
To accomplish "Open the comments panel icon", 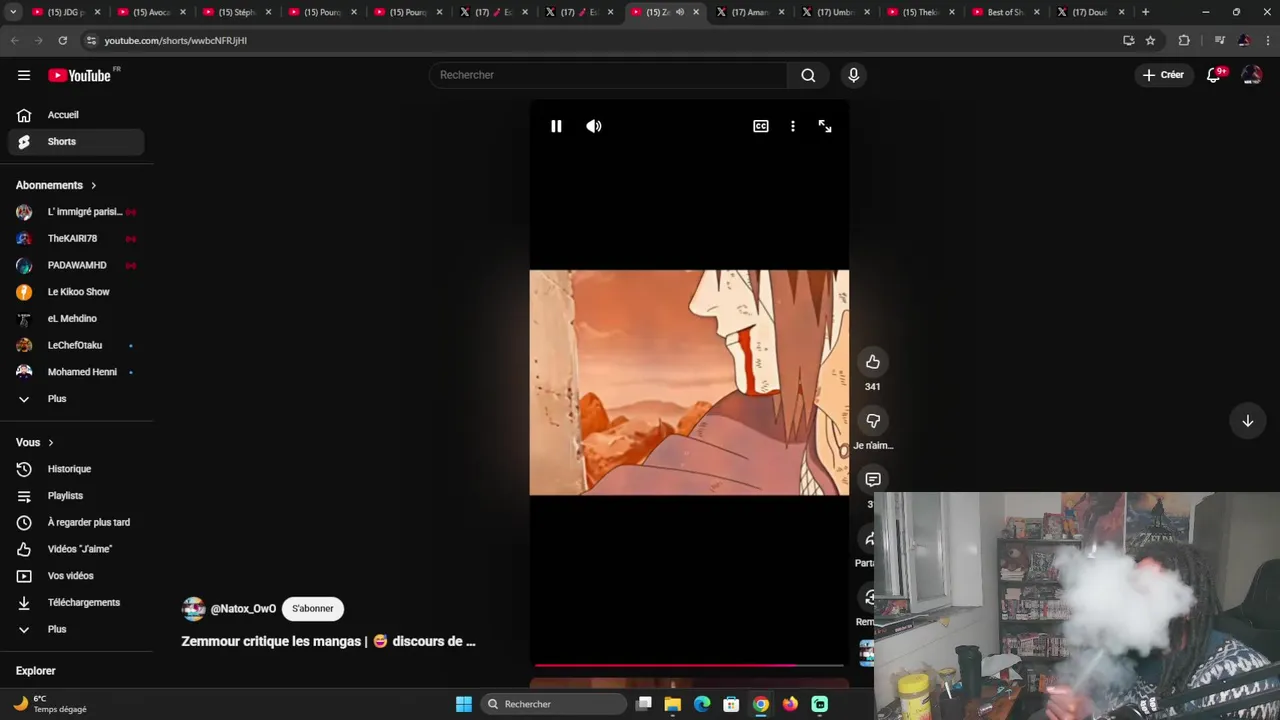I will click(x=873, y=480).
